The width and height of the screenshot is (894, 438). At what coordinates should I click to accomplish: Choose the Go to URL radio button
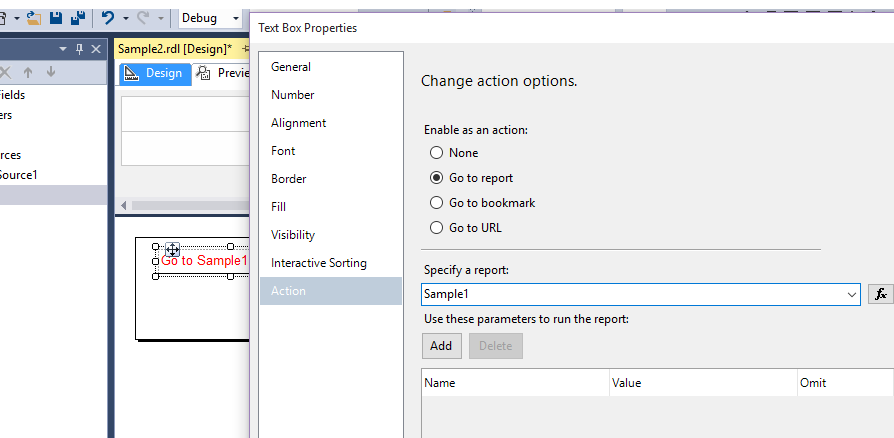(x=436, y=228)
